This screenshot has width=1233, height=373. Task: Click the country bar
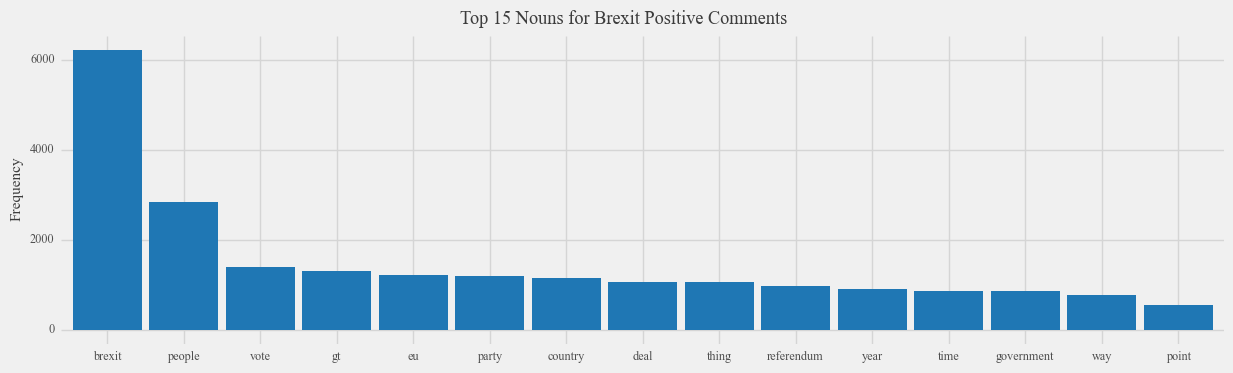point(566,304)
